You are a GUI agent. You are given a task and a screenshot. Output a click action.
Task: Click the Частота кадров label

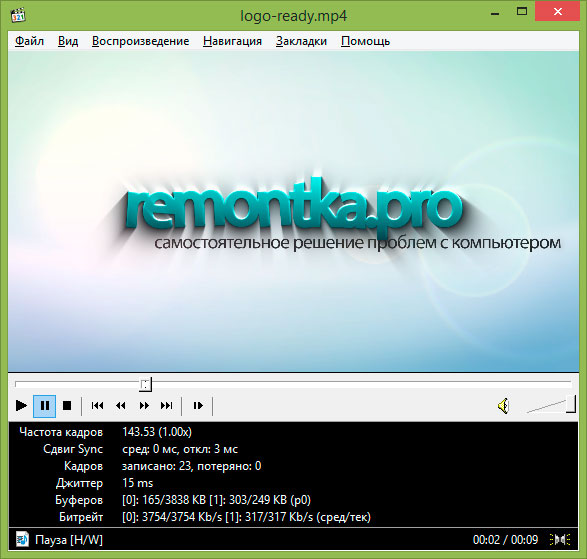tap(61, 432)
